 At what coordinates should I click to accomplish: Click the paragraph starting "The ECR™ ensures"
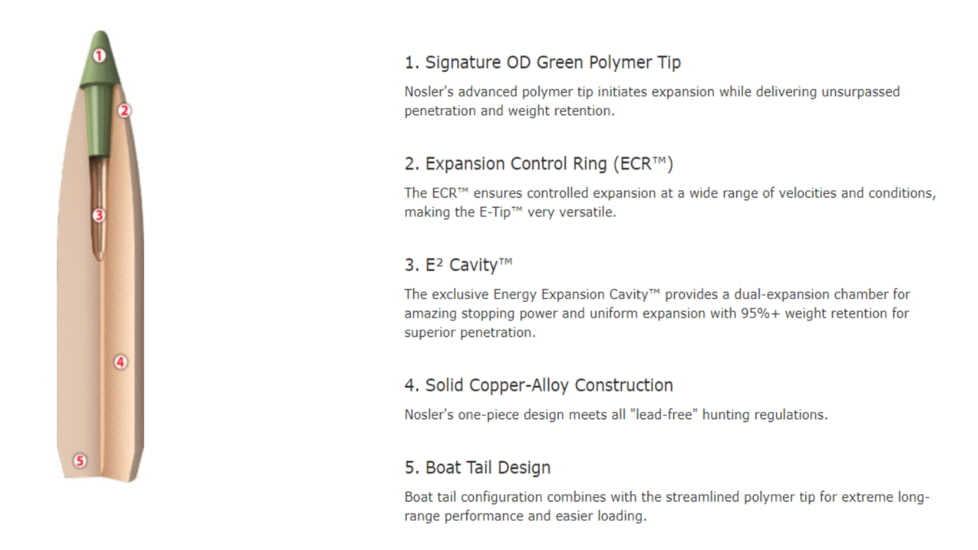pos(669,203)
